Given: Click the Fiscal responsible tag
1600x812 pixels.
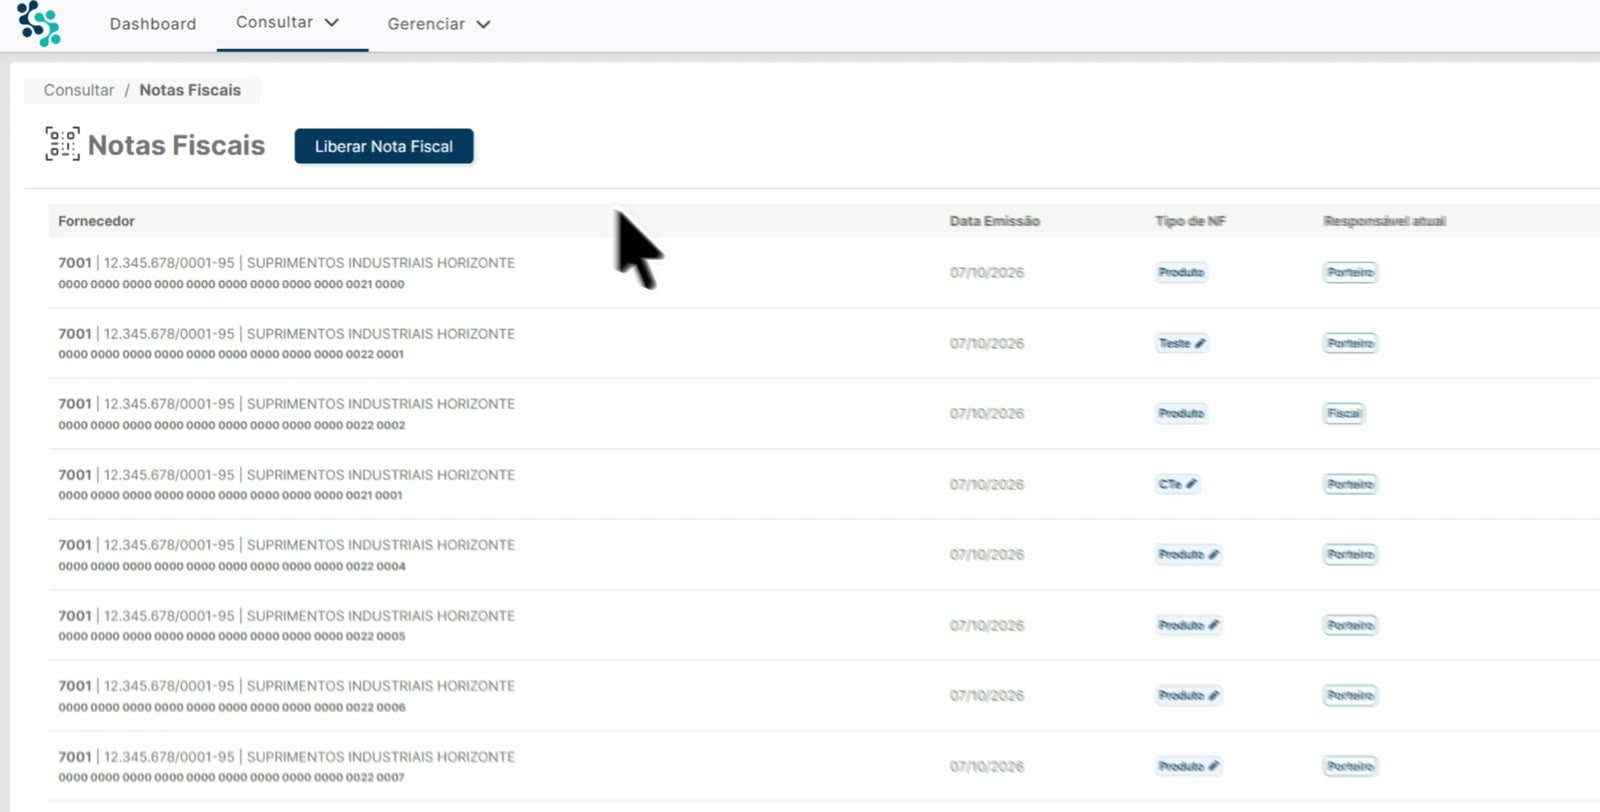Looking at the screenshot, I should (1344, 413).
